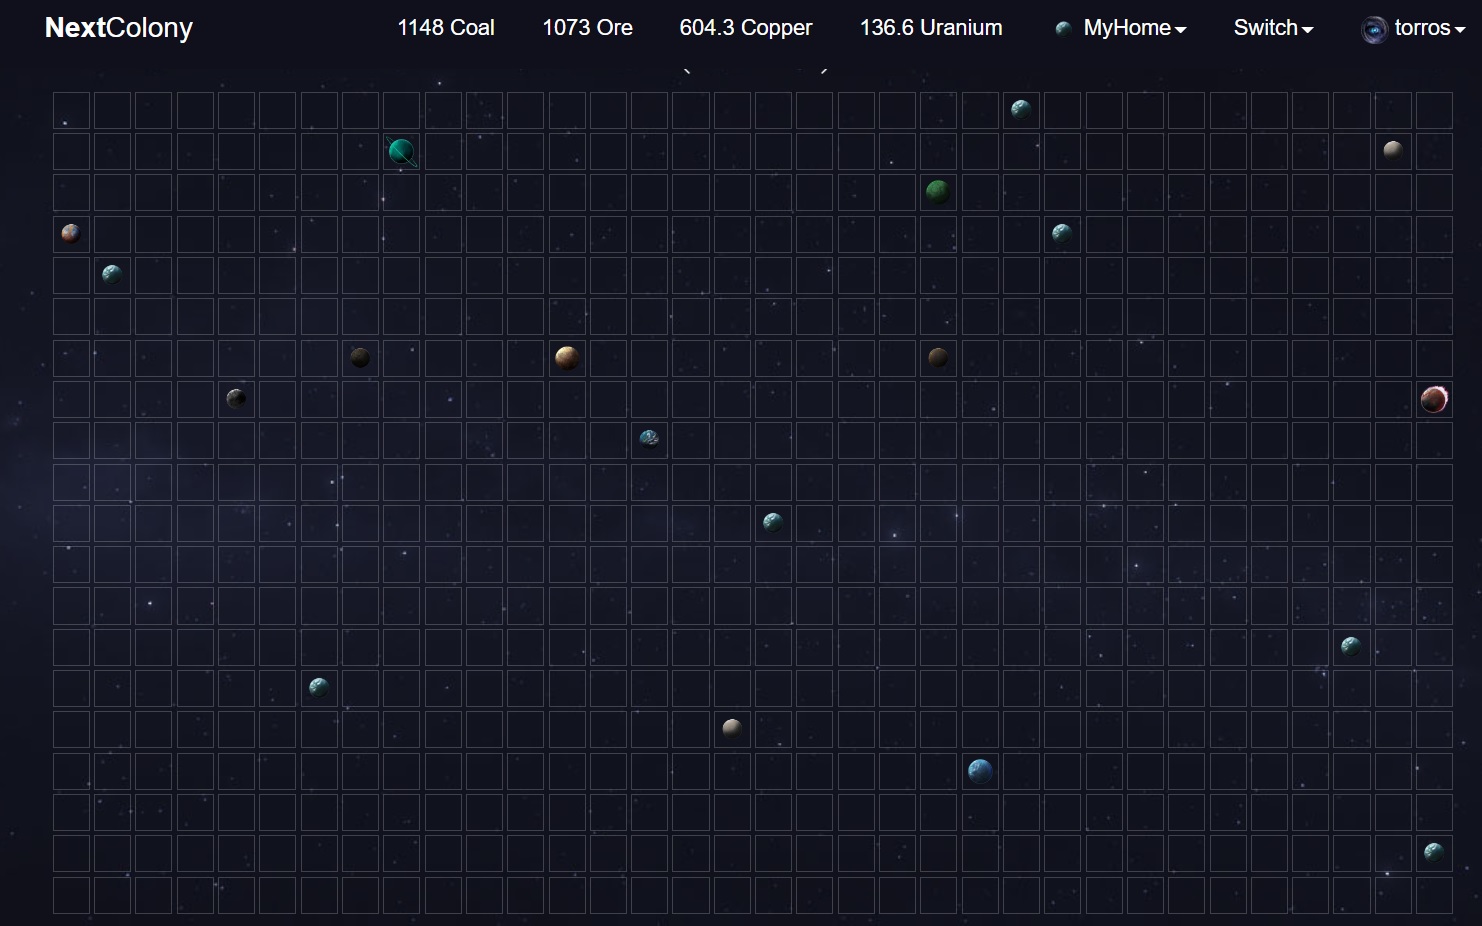Image resolution: width=1482 pixels, height=926 pixels.
Task: Select the teal planet above the bottom-right one
Action: [x=1351, y=646]
